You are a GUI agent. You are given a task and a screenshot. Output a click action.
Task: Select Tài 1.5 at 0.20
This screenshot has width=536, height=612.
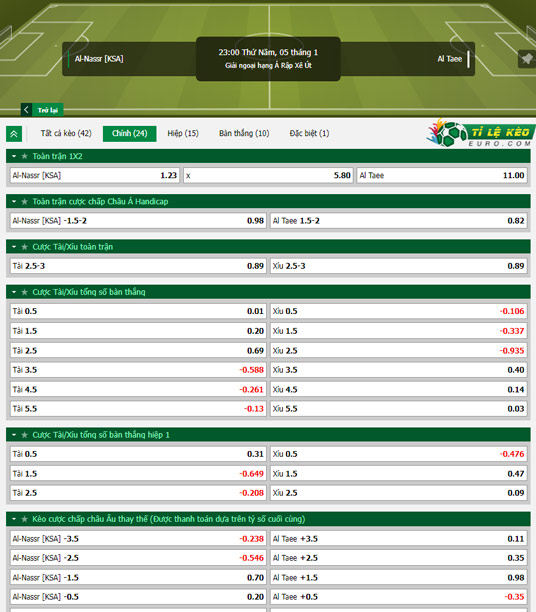point(138,331)
